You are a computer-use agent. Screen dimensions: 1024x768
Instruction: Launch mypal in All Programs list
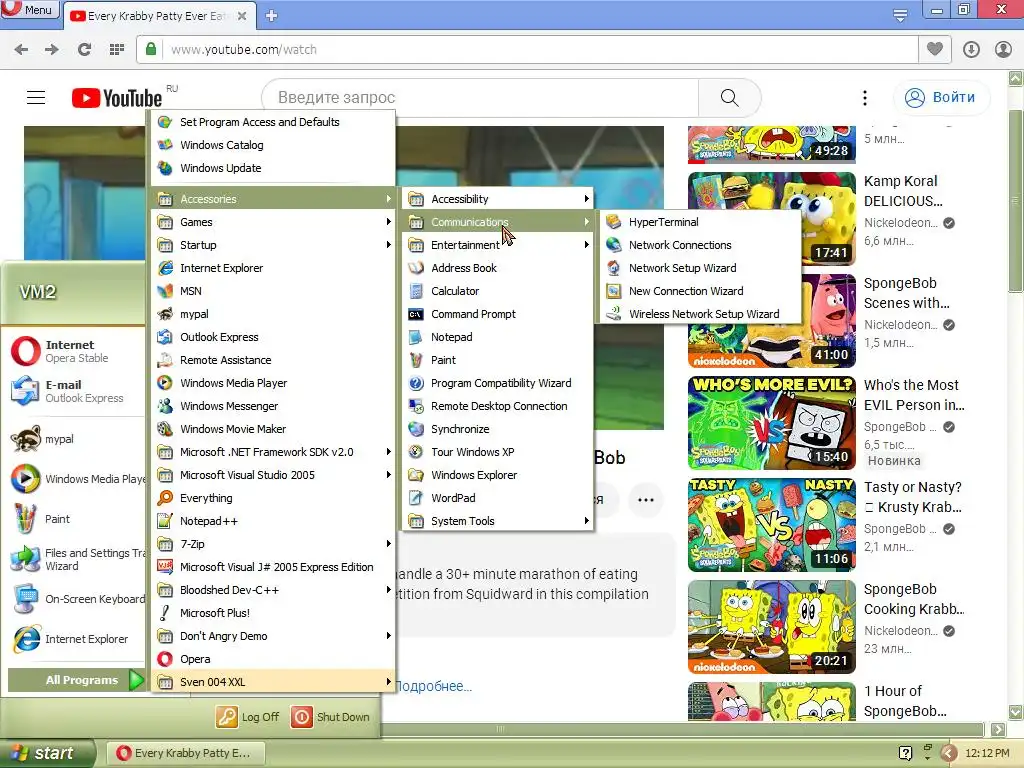[x=273, y=314]
